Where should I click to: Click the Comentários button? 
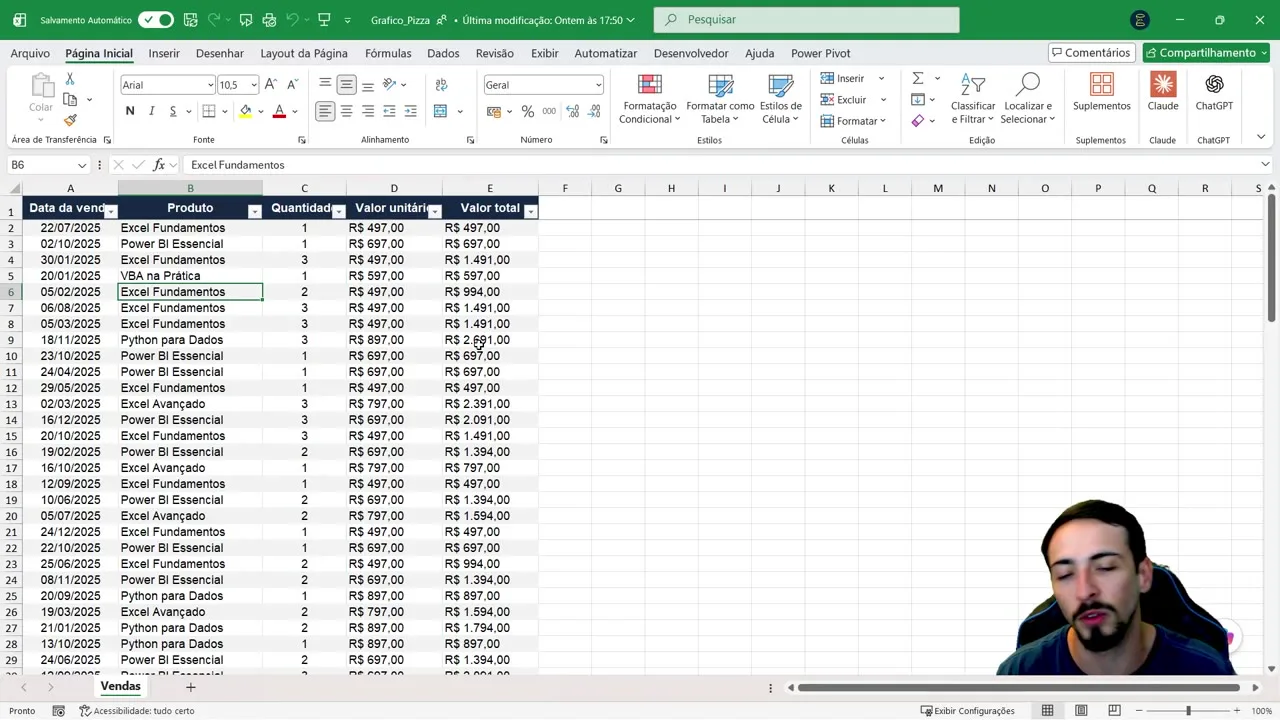click(x=1091, y=53)
